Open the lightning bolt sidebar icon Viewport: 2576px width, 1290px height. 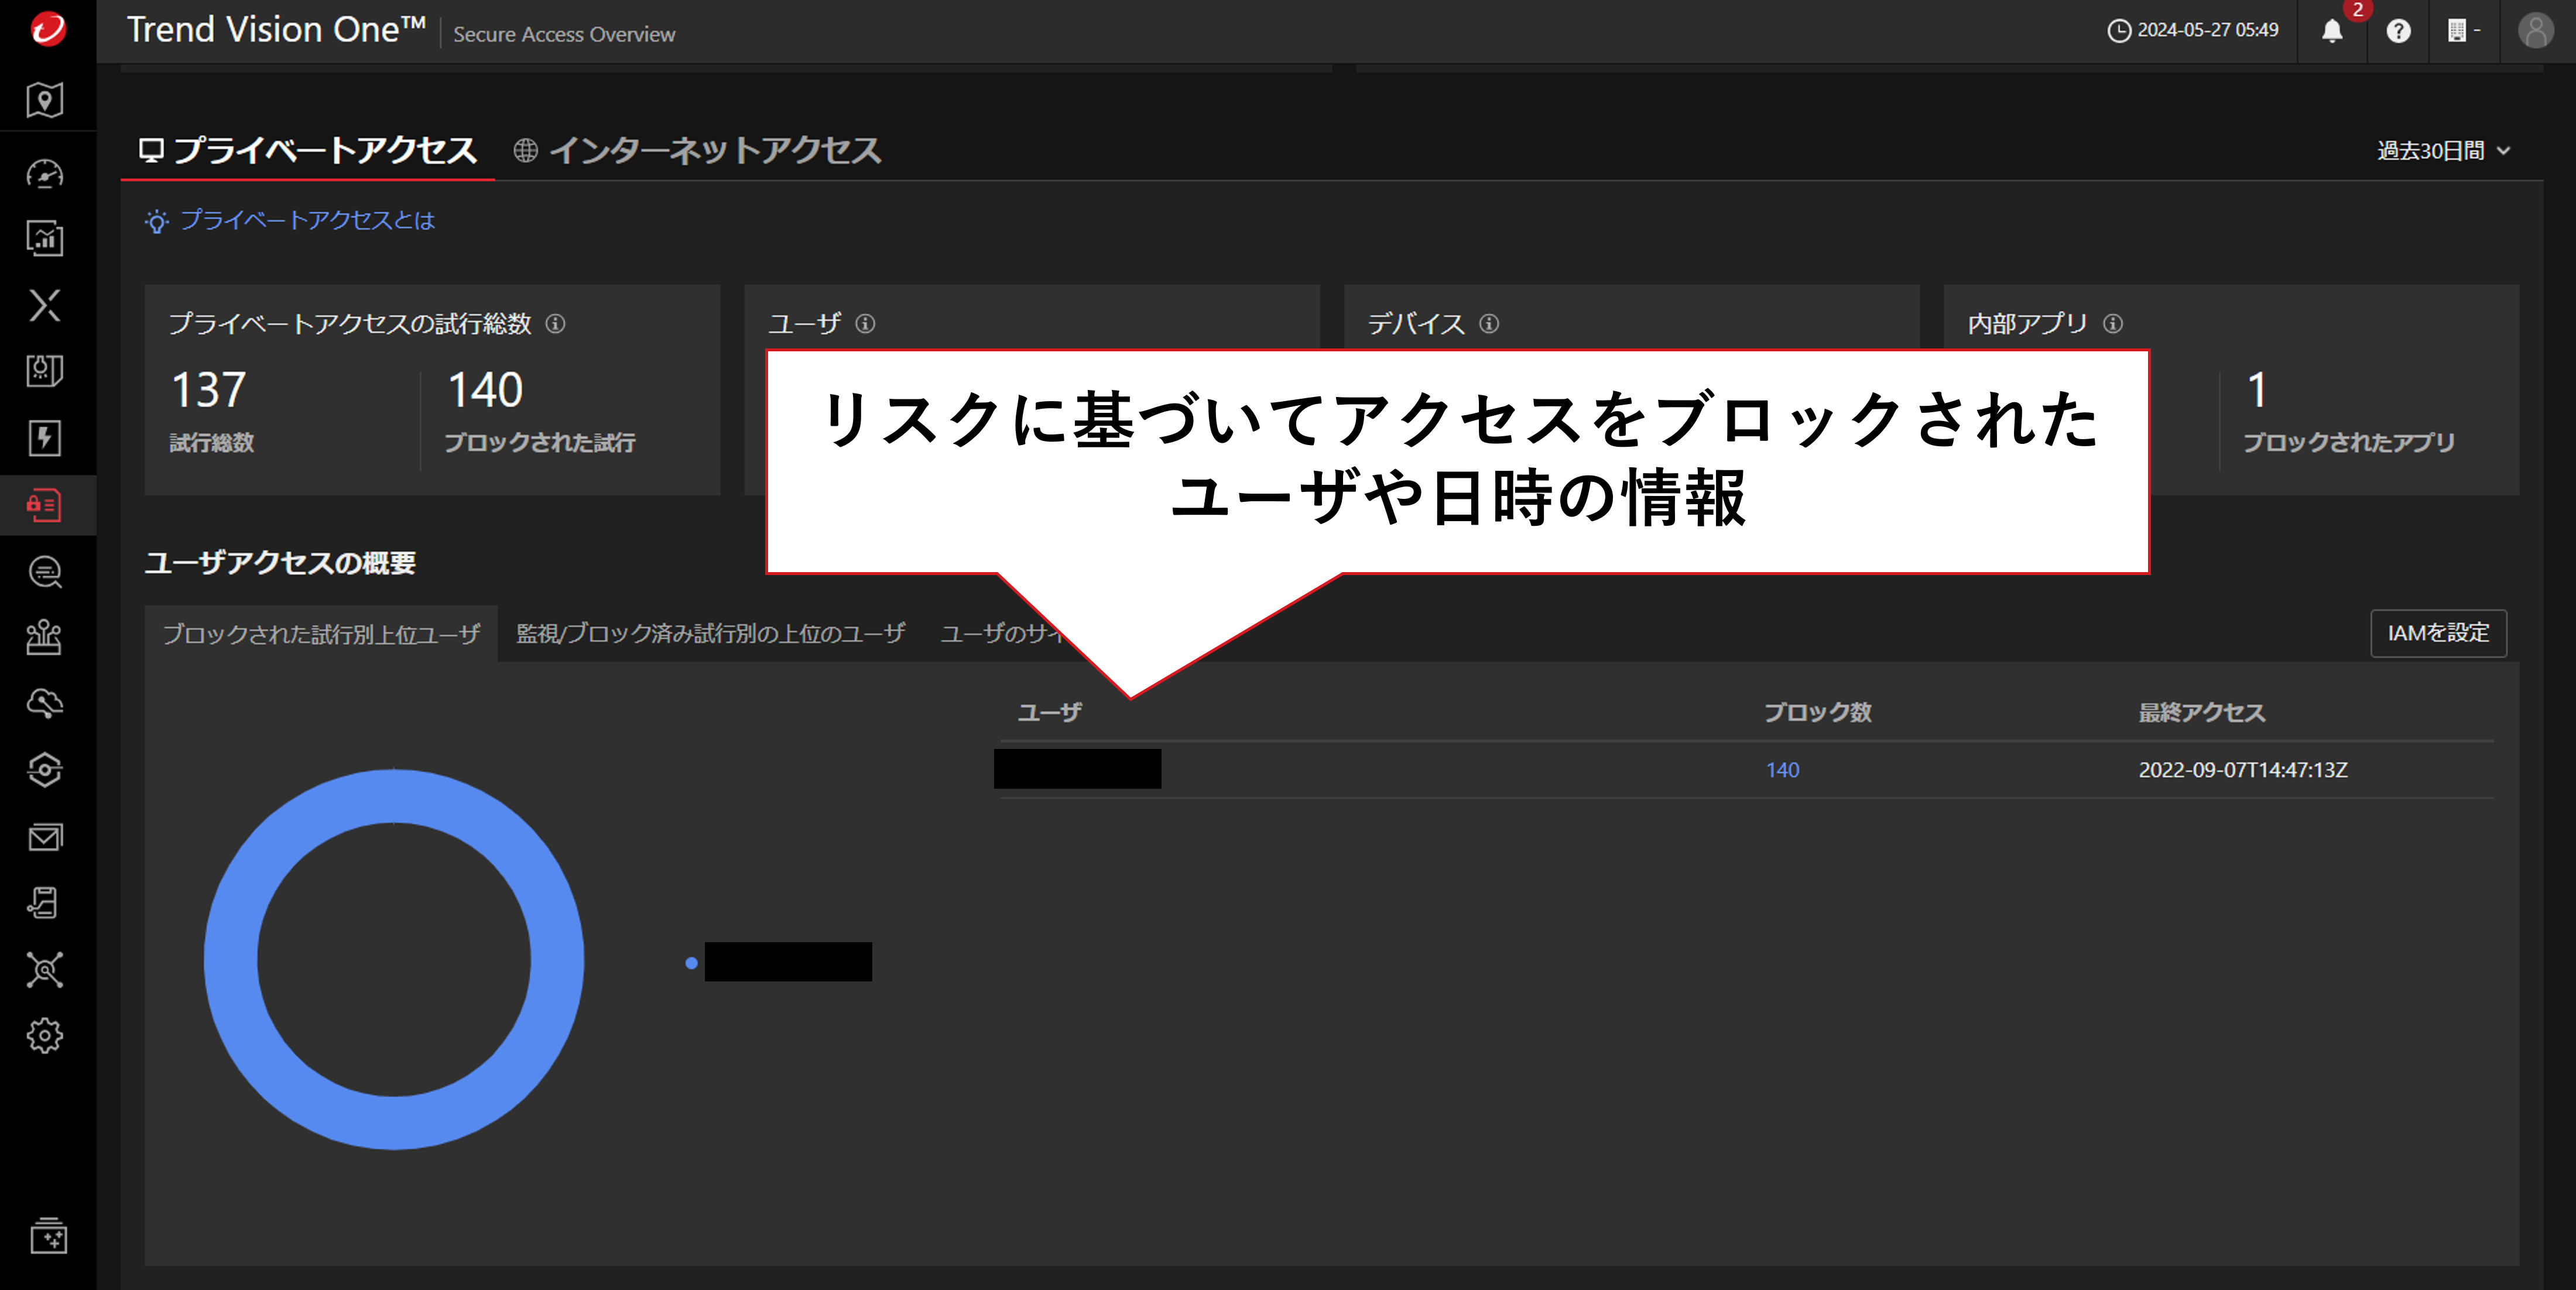coord(45,438)
